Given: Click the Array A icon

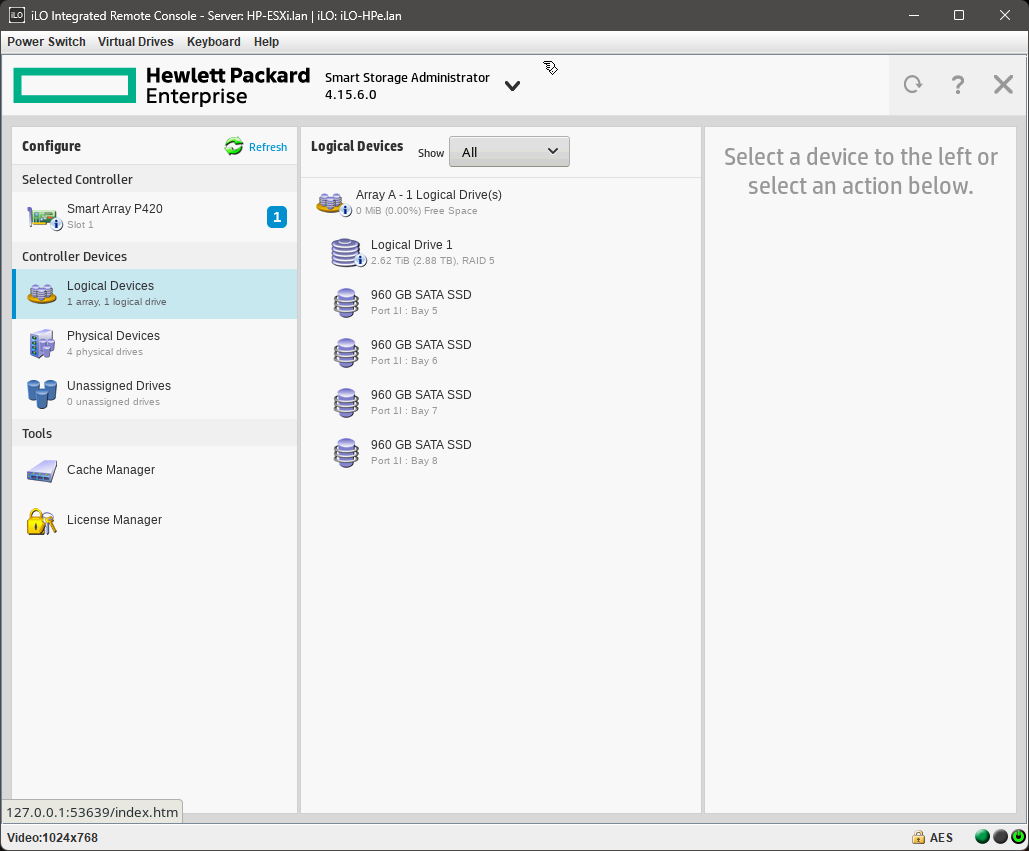Looking at the screenshot, I should click(332, 203).
